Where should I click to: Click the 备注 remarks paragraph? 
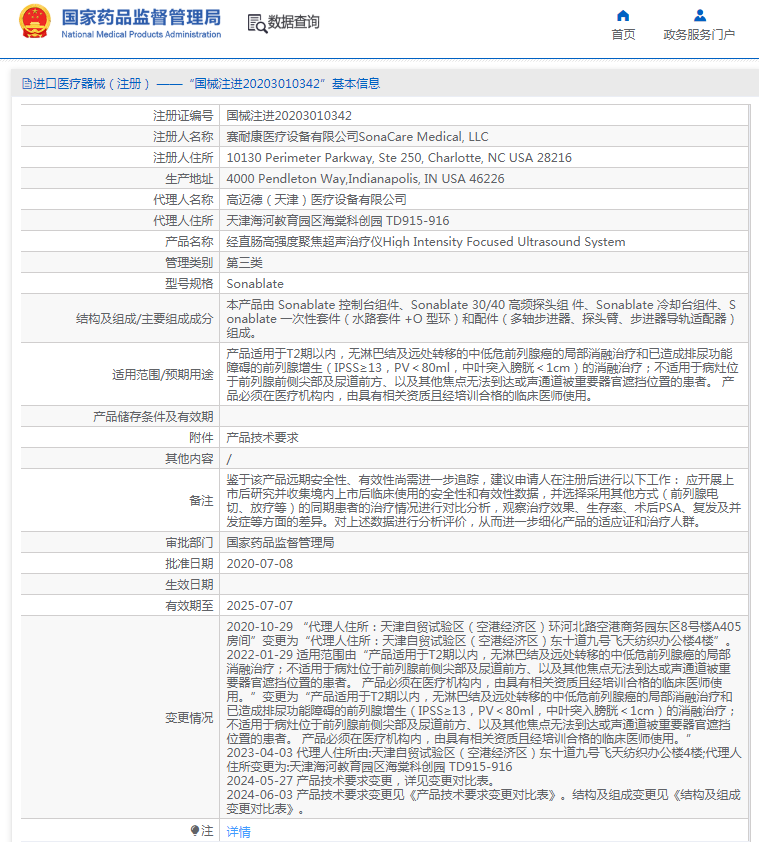(483, 500)
